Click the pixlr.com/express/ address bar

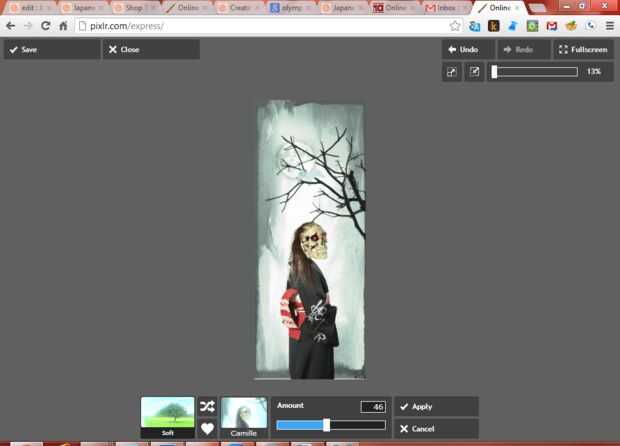coord(263,26)
